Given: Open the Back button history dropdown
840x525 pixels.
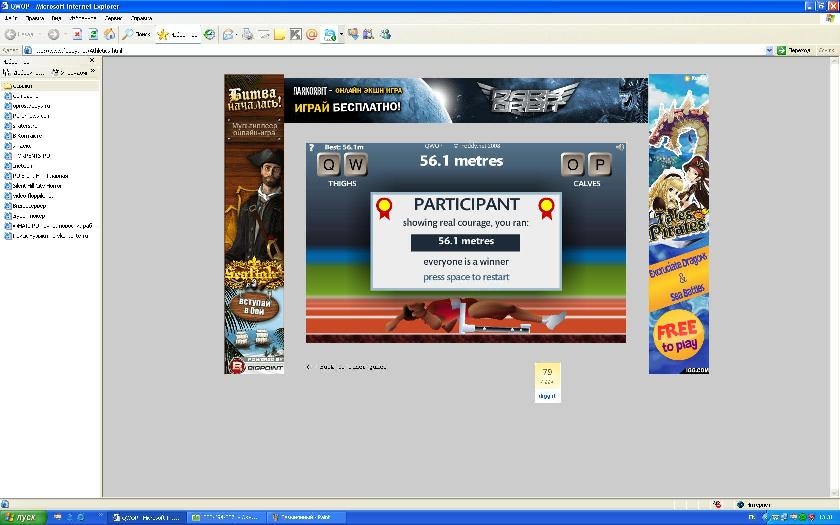Looking at the screenshot, I should 38,34.
